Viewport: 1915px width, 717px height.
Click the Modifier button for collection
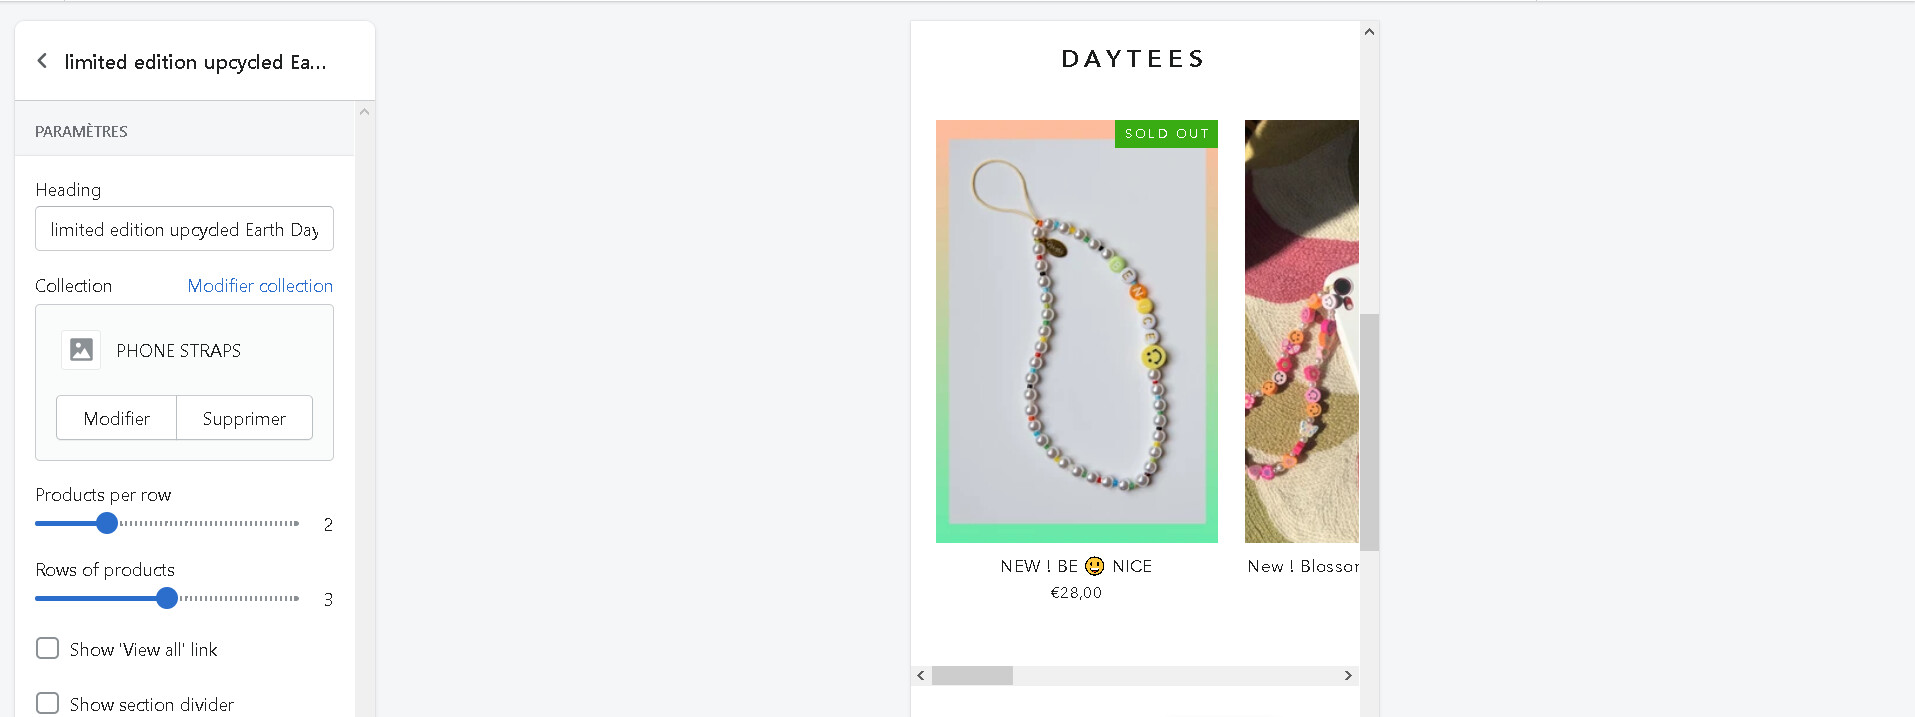116,418
